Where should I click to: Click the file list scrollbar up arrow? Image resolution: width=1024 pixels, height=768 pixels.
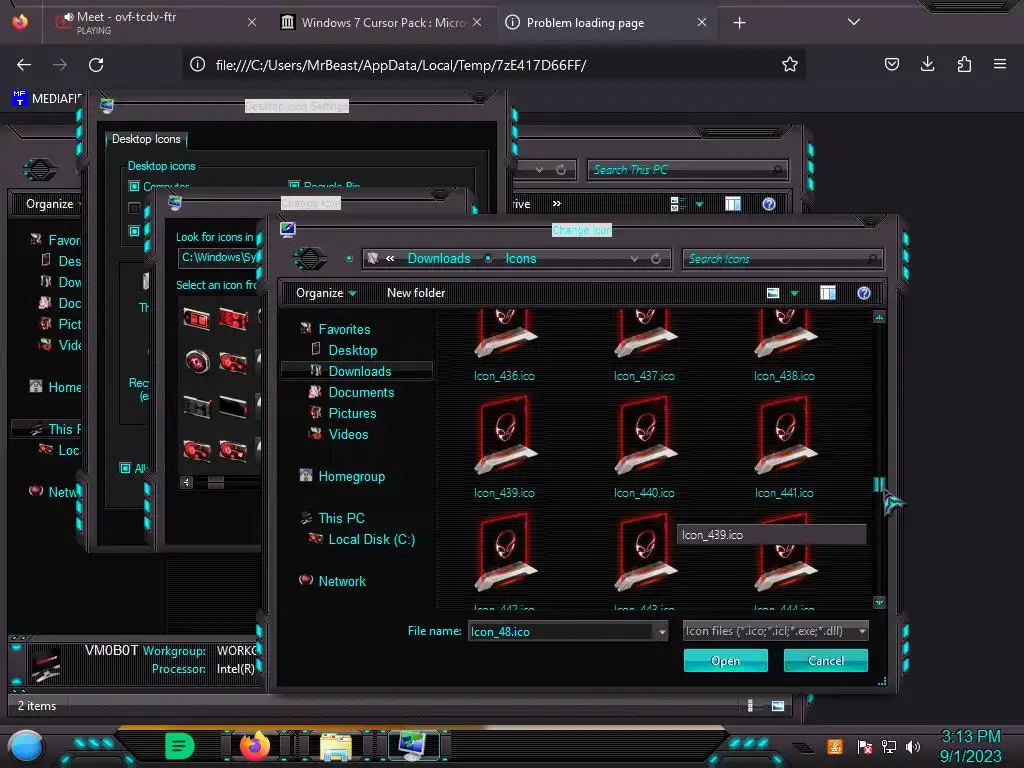coord(879,317)
